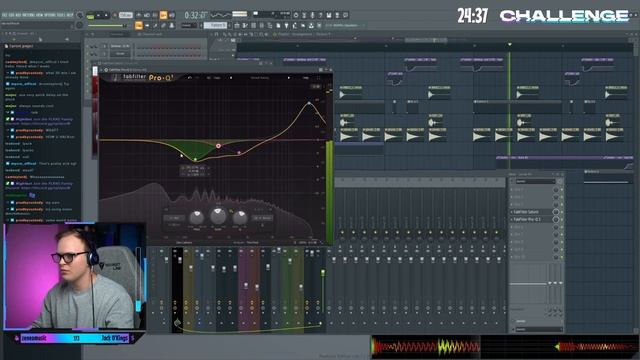Click the Pro-Q 3 GAIN knob
Image resolution: width=640 pixels, height=360 pixels.
(x=218, y=215)
